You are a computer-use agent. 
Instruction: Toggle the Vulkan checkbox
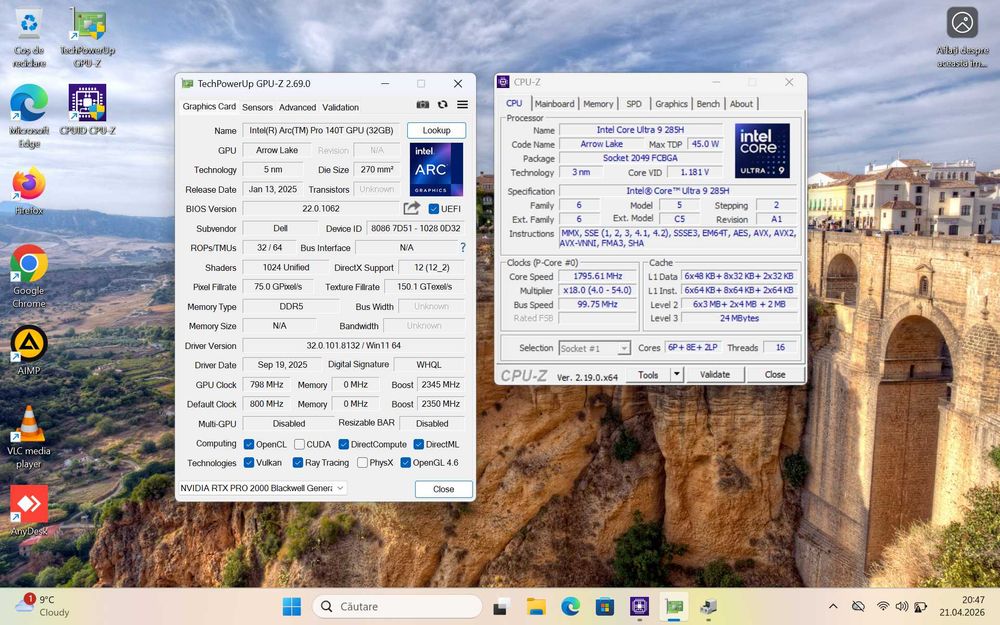pyautogui.click(x=249, y=462)
